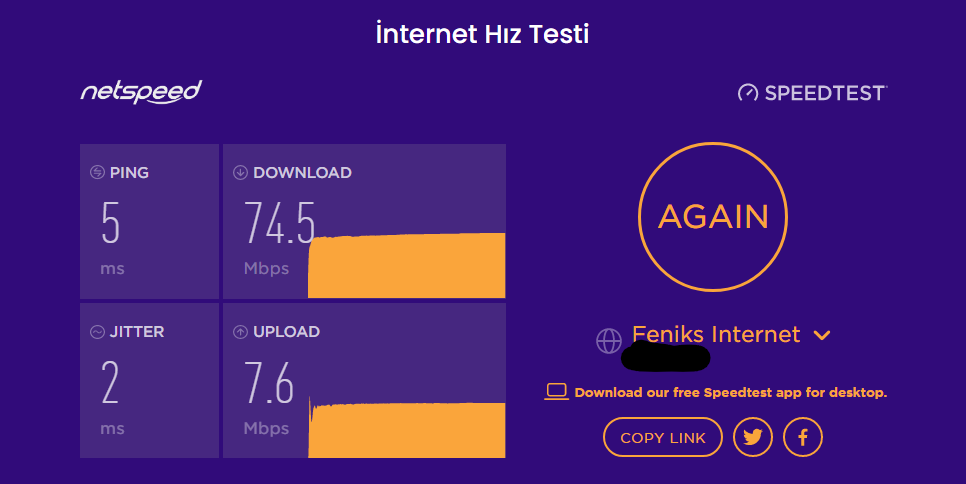Click the jitter icon beside JITTER label
The width and height of the screenshot is (966, 484).
click(x=97, y=331)
